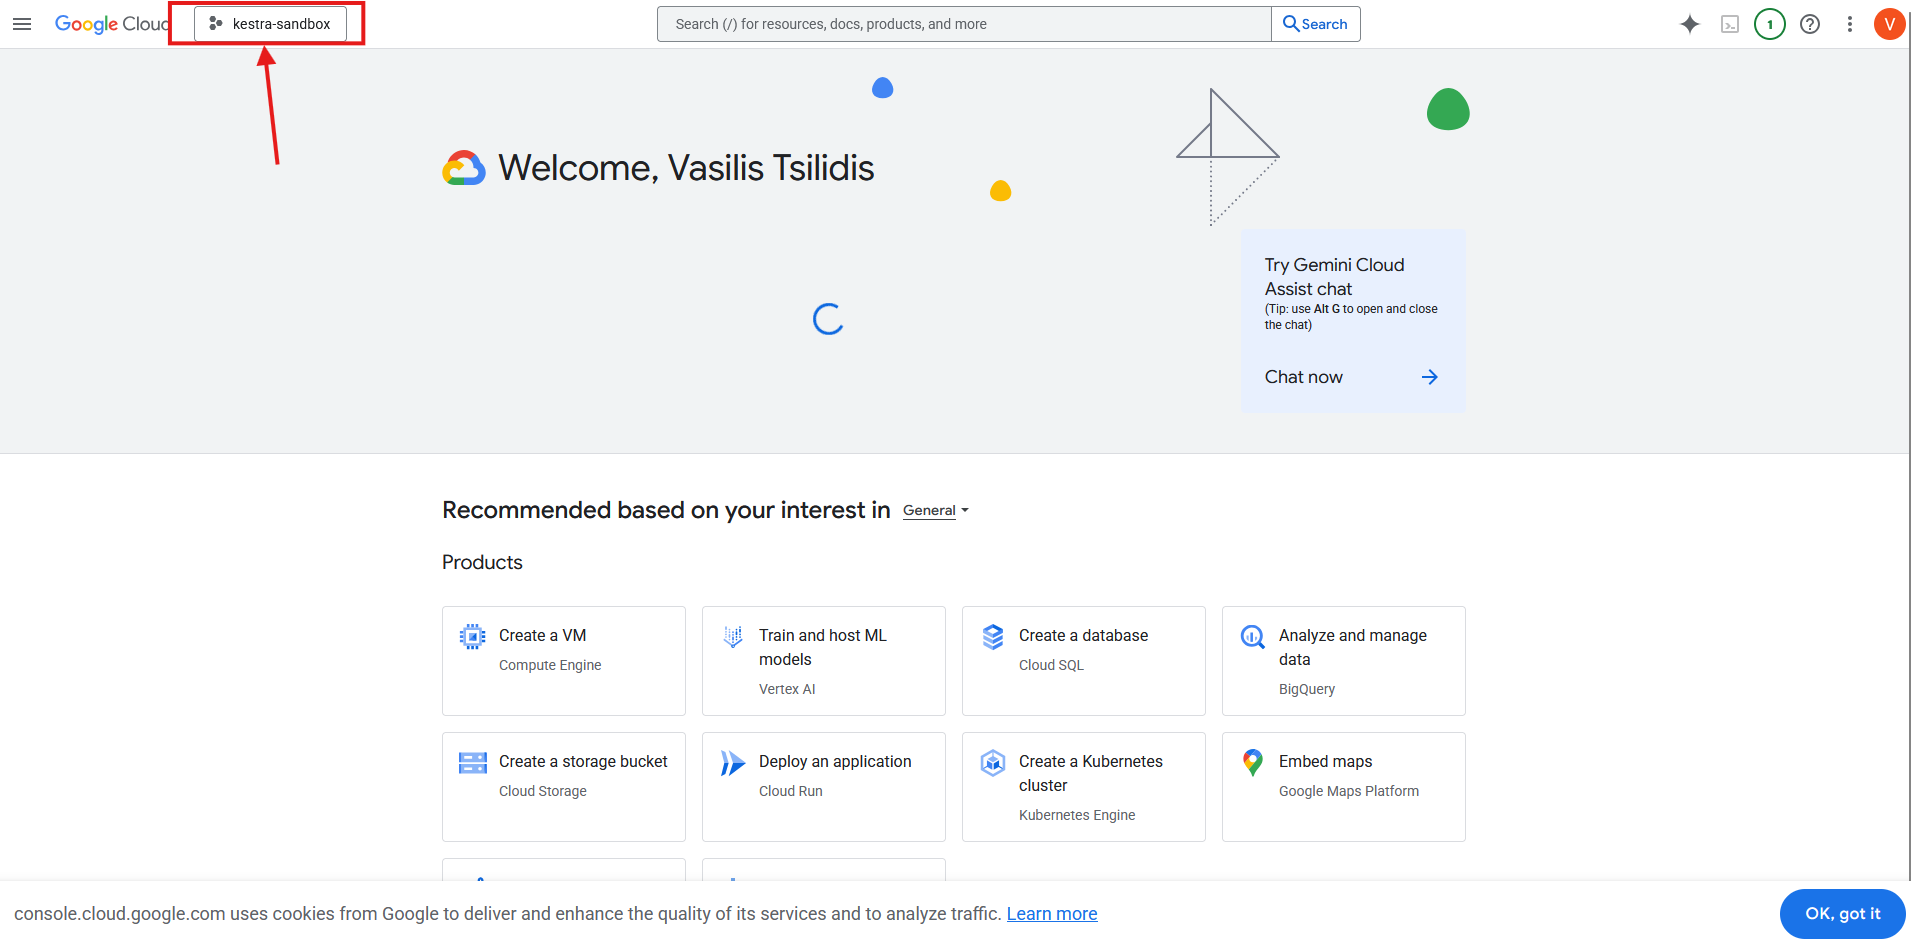The width and height of the screenshot is (1911, 946).
Task: Open Analyze and manage data in BigQuery
Action: 1344,660
